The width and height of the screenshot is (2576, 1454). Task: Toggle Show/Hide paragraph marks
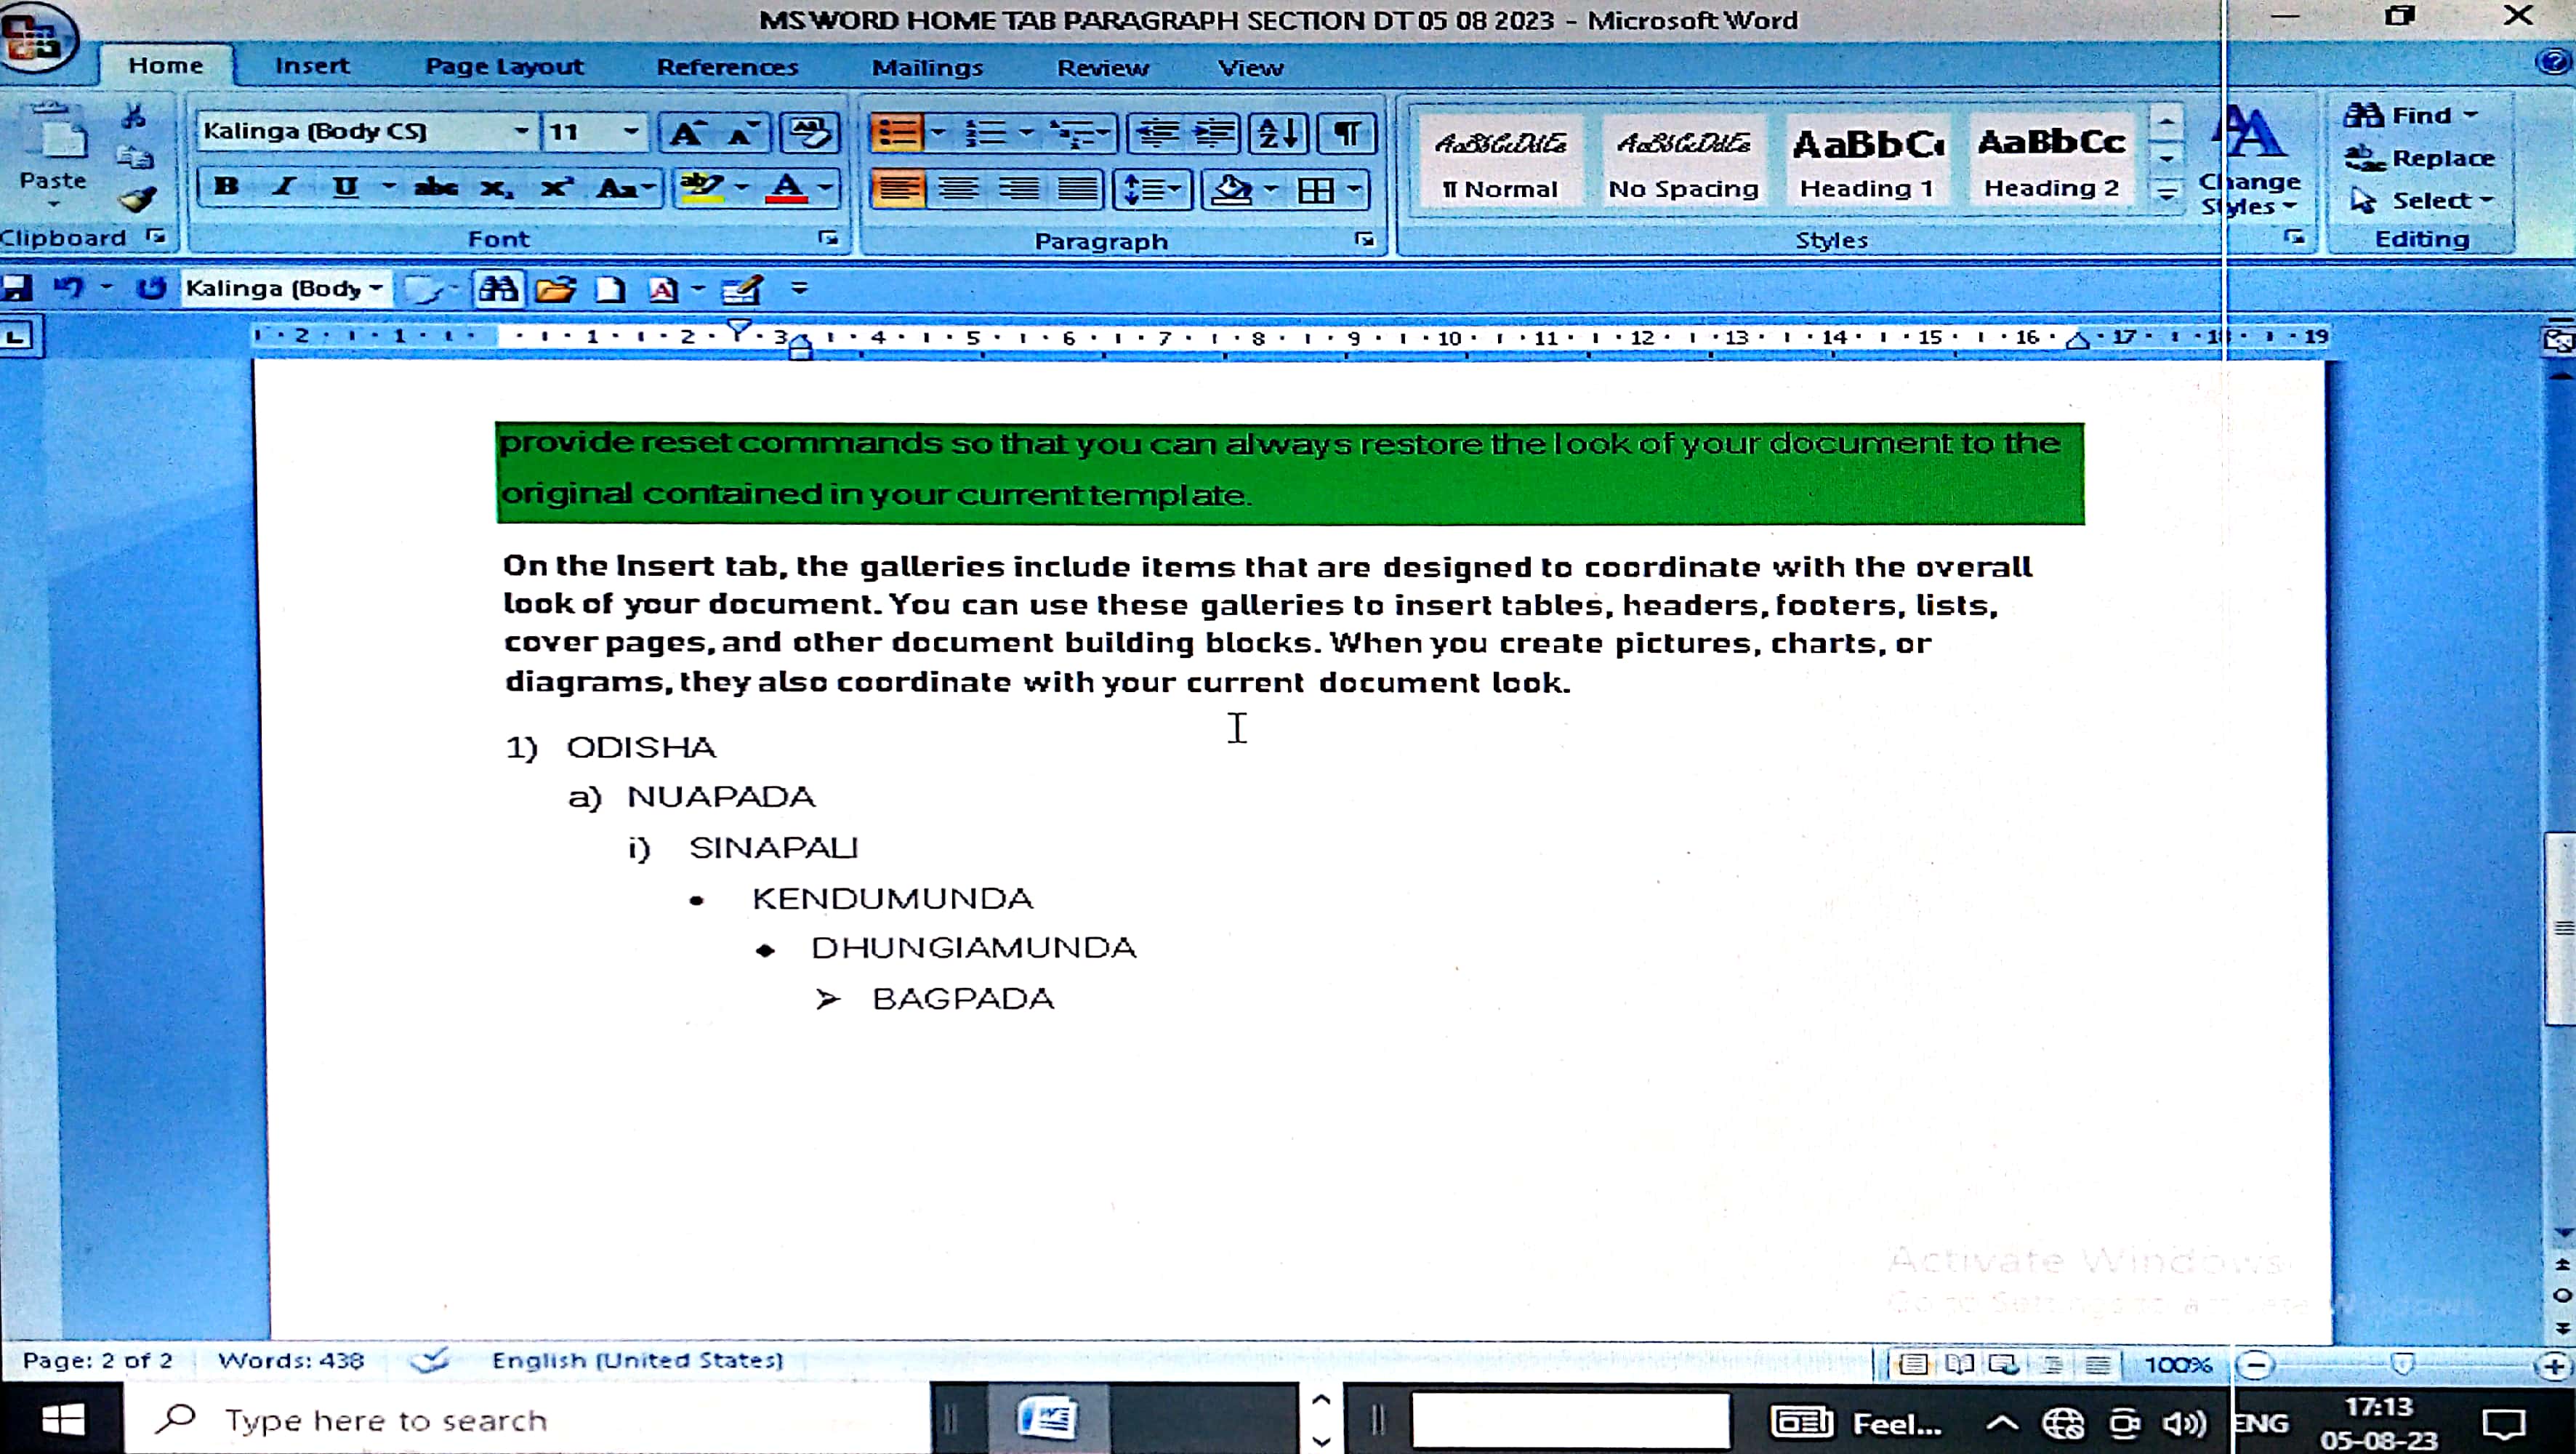coord(1347,133)
